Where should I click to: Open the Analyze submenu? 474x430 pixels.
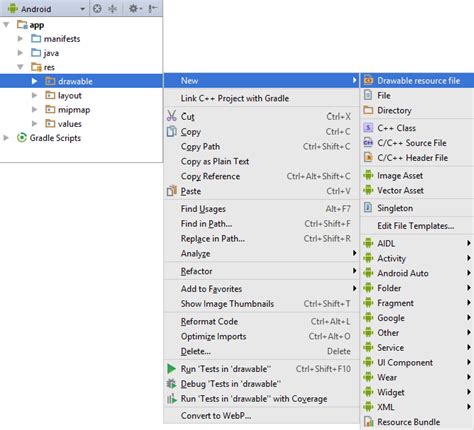[x=261, y=254]
